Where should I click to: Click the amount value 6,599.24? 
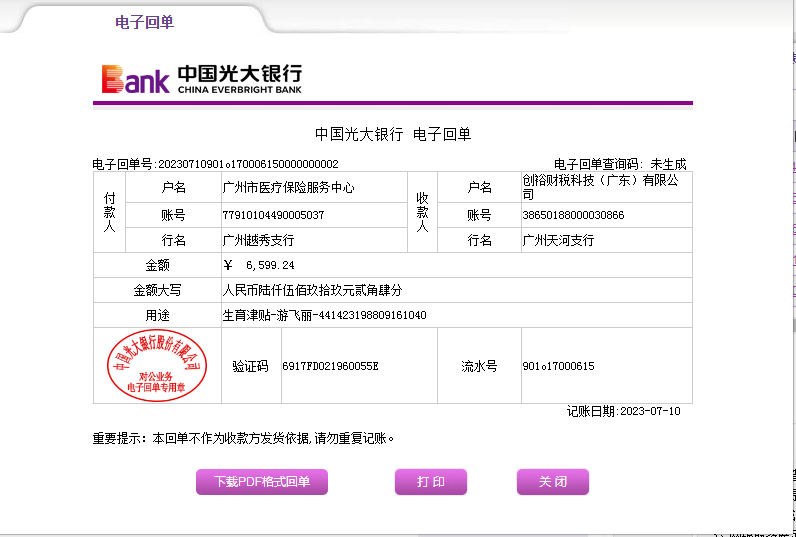(270, 265)
